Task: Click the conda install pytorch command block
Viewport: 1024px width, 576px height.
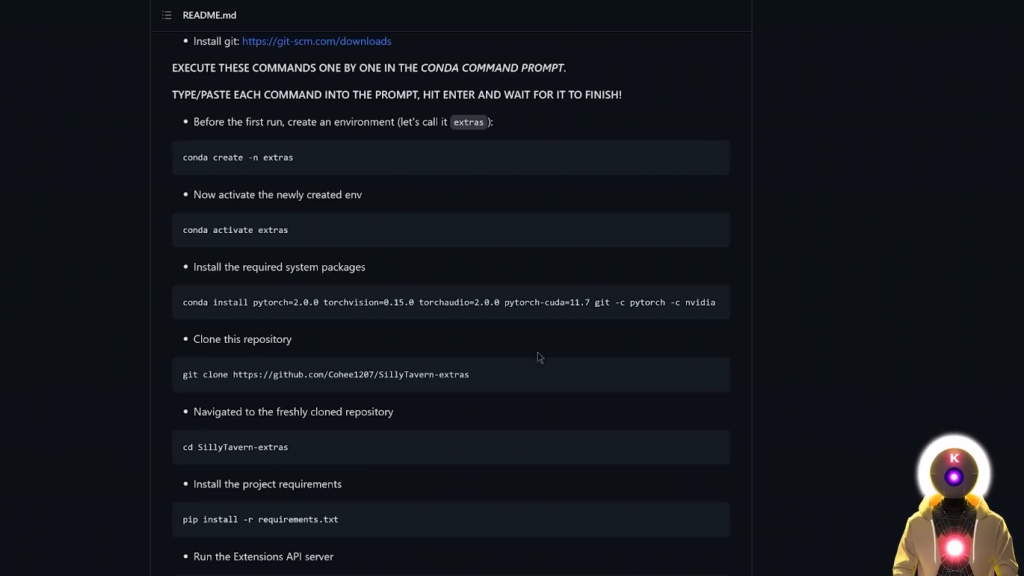Action: [448, 302]
